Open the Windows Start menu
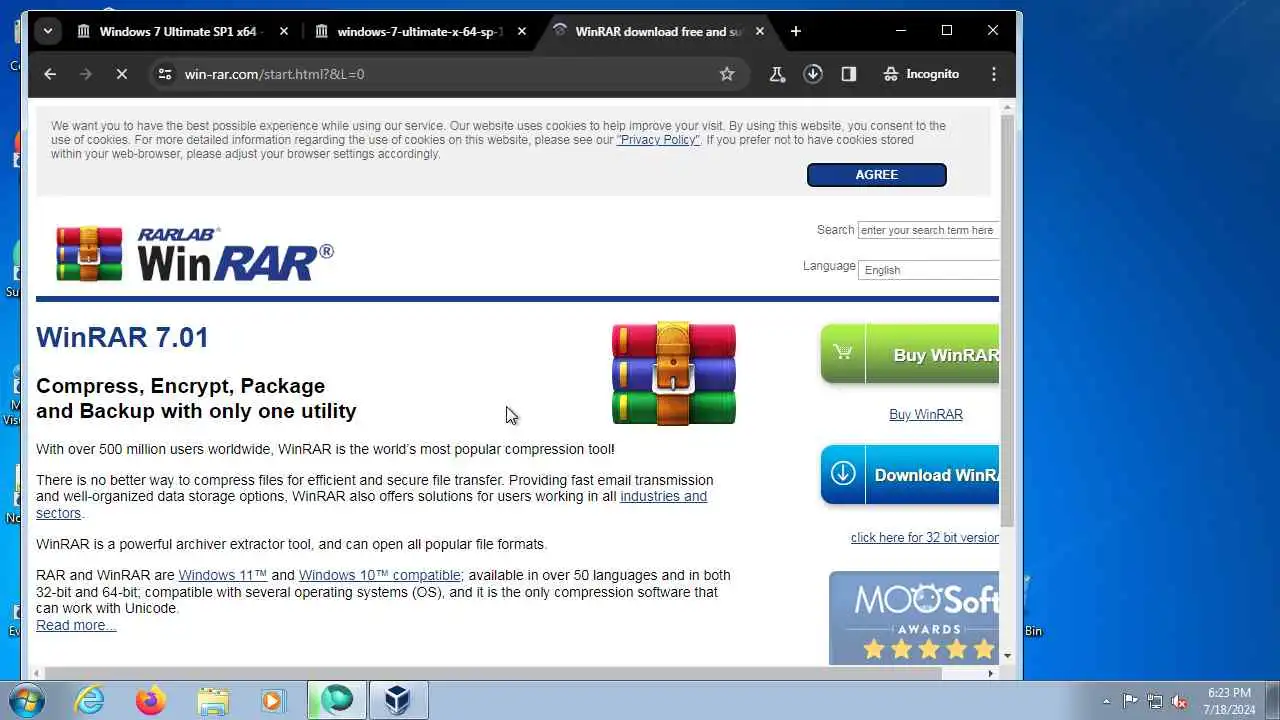The height and width of the screenshot is (720, 1280). [x=28, y=700]
